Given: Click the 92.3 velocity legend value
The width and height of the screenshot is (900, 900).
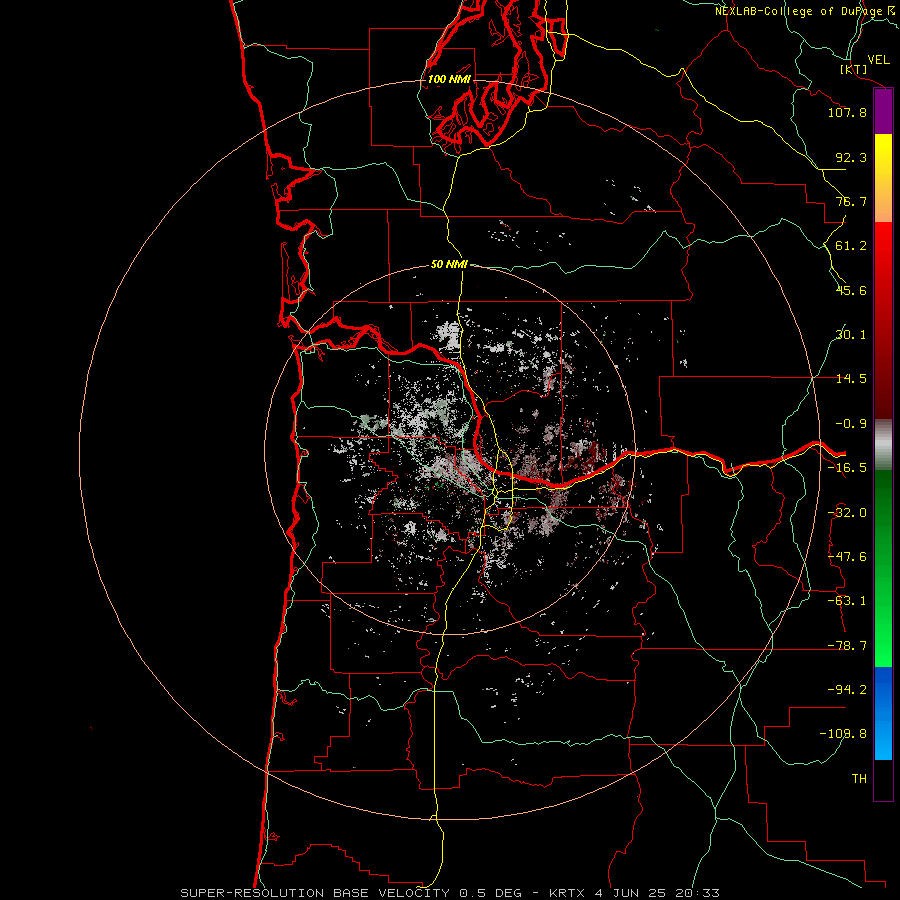Looking at the screenshot, I should (x=851, y=157).
